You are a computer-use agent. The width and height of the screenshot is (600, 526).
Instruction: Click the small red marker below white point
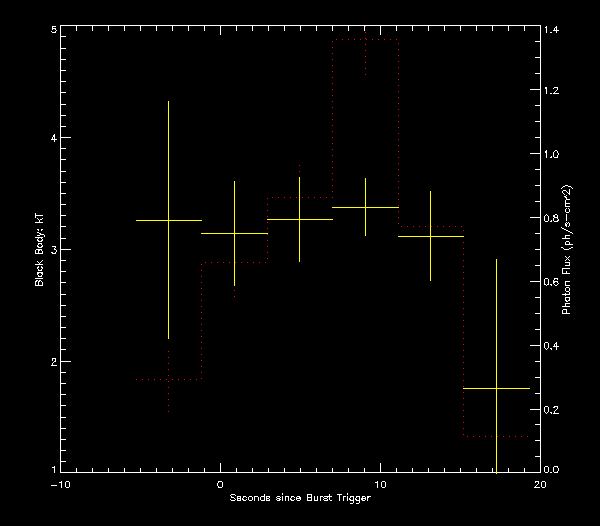pos(234,293)
